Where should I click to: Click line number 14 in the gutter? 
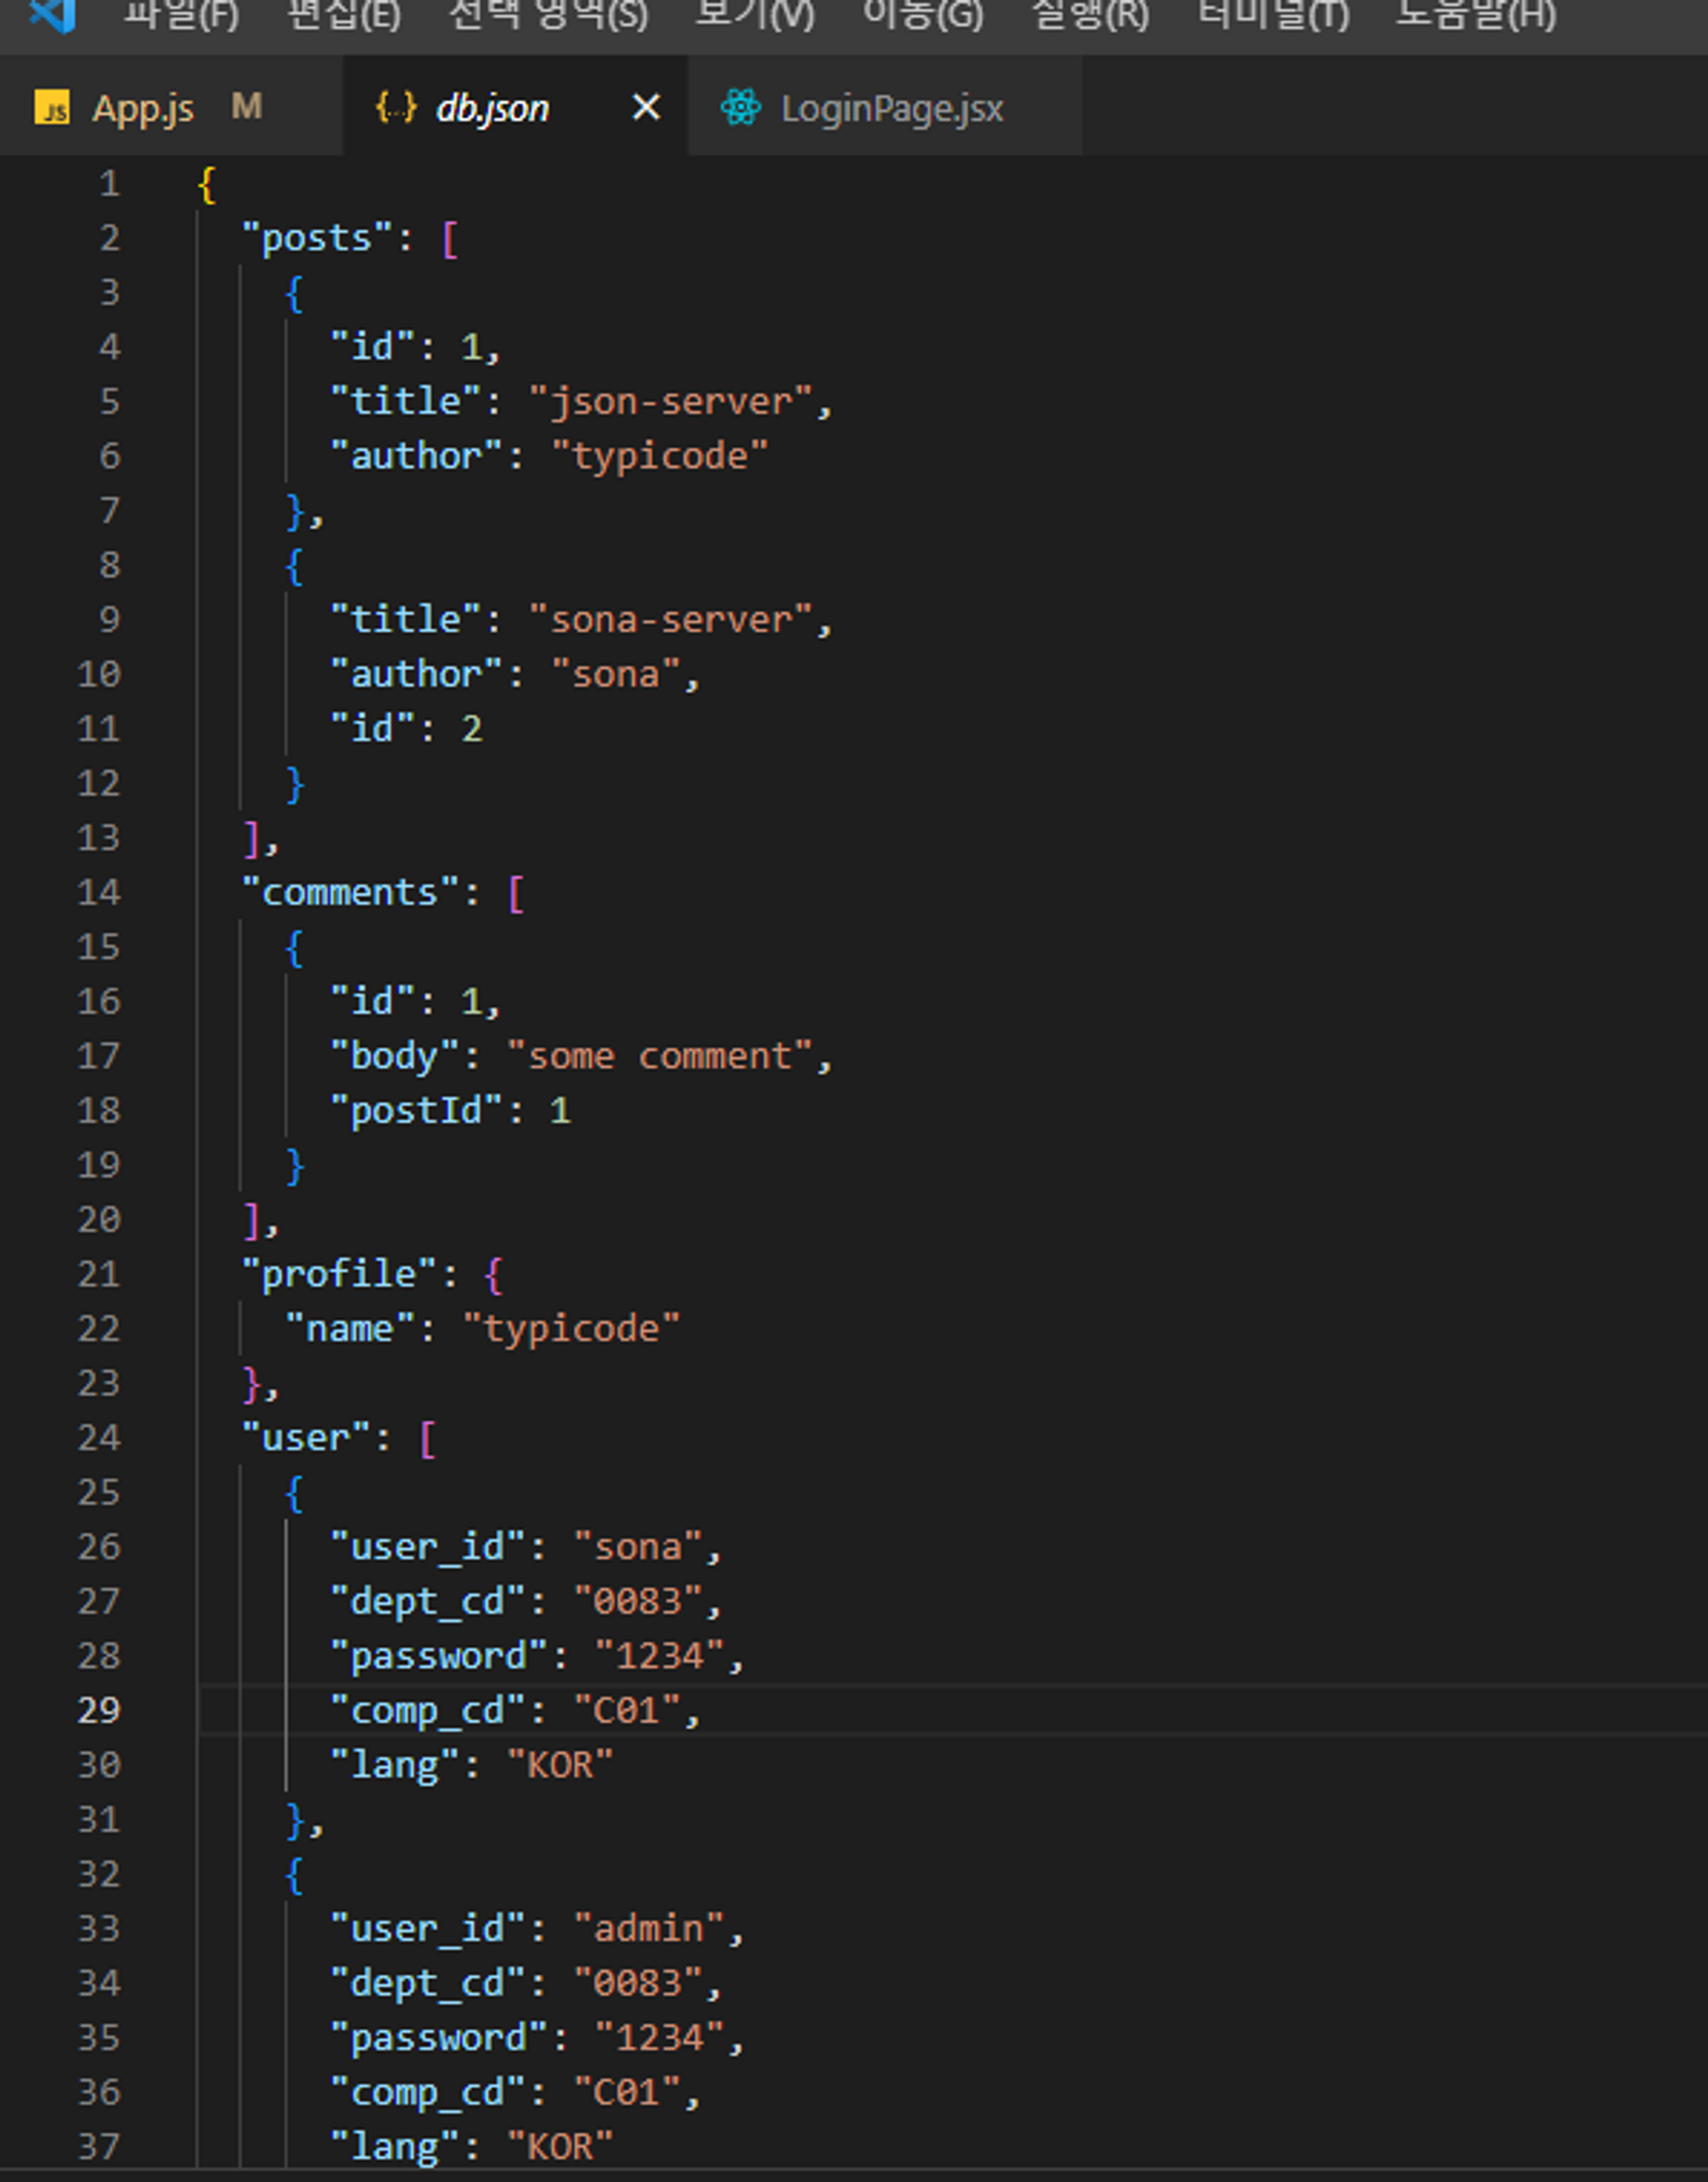(x=99, y=892)
